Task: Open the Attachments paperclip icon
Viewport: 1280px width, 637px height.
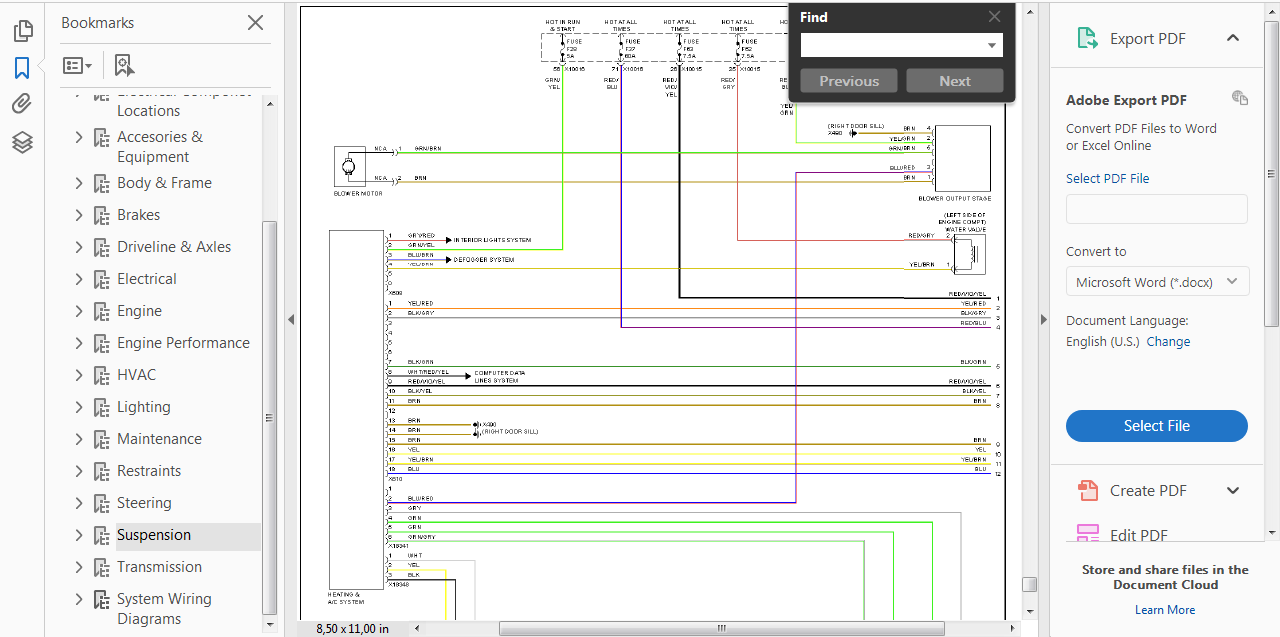Action: 22,104
